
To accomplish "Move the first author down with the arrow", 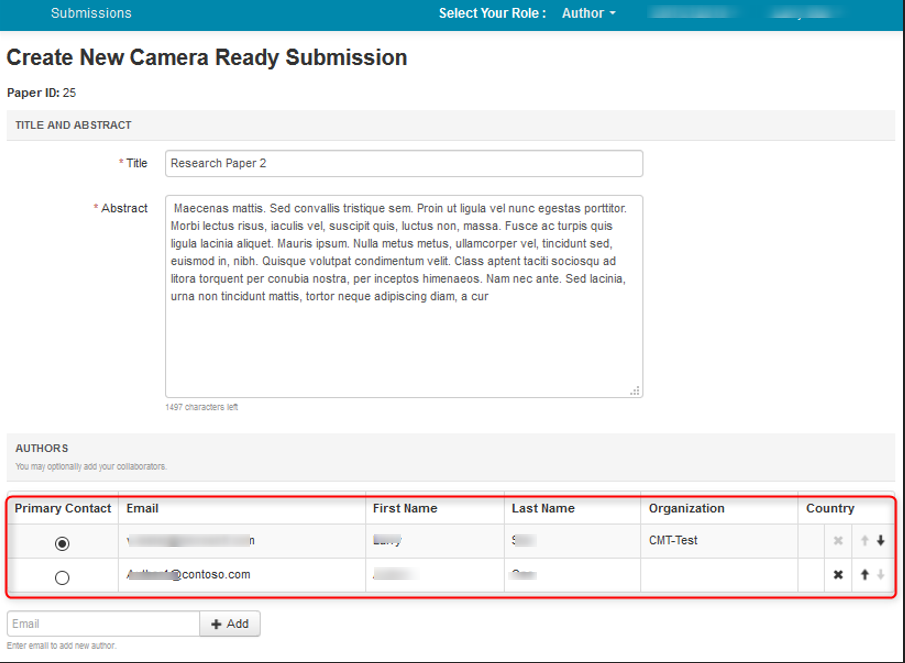I will click(880, 541).
